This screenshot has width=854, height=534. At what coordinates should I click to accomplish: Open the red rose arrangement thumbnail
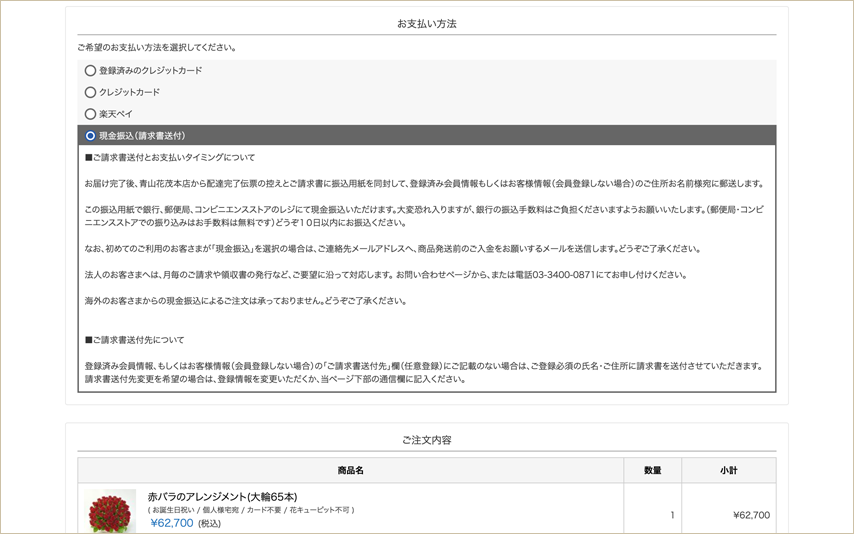click(x=111, y=512)
